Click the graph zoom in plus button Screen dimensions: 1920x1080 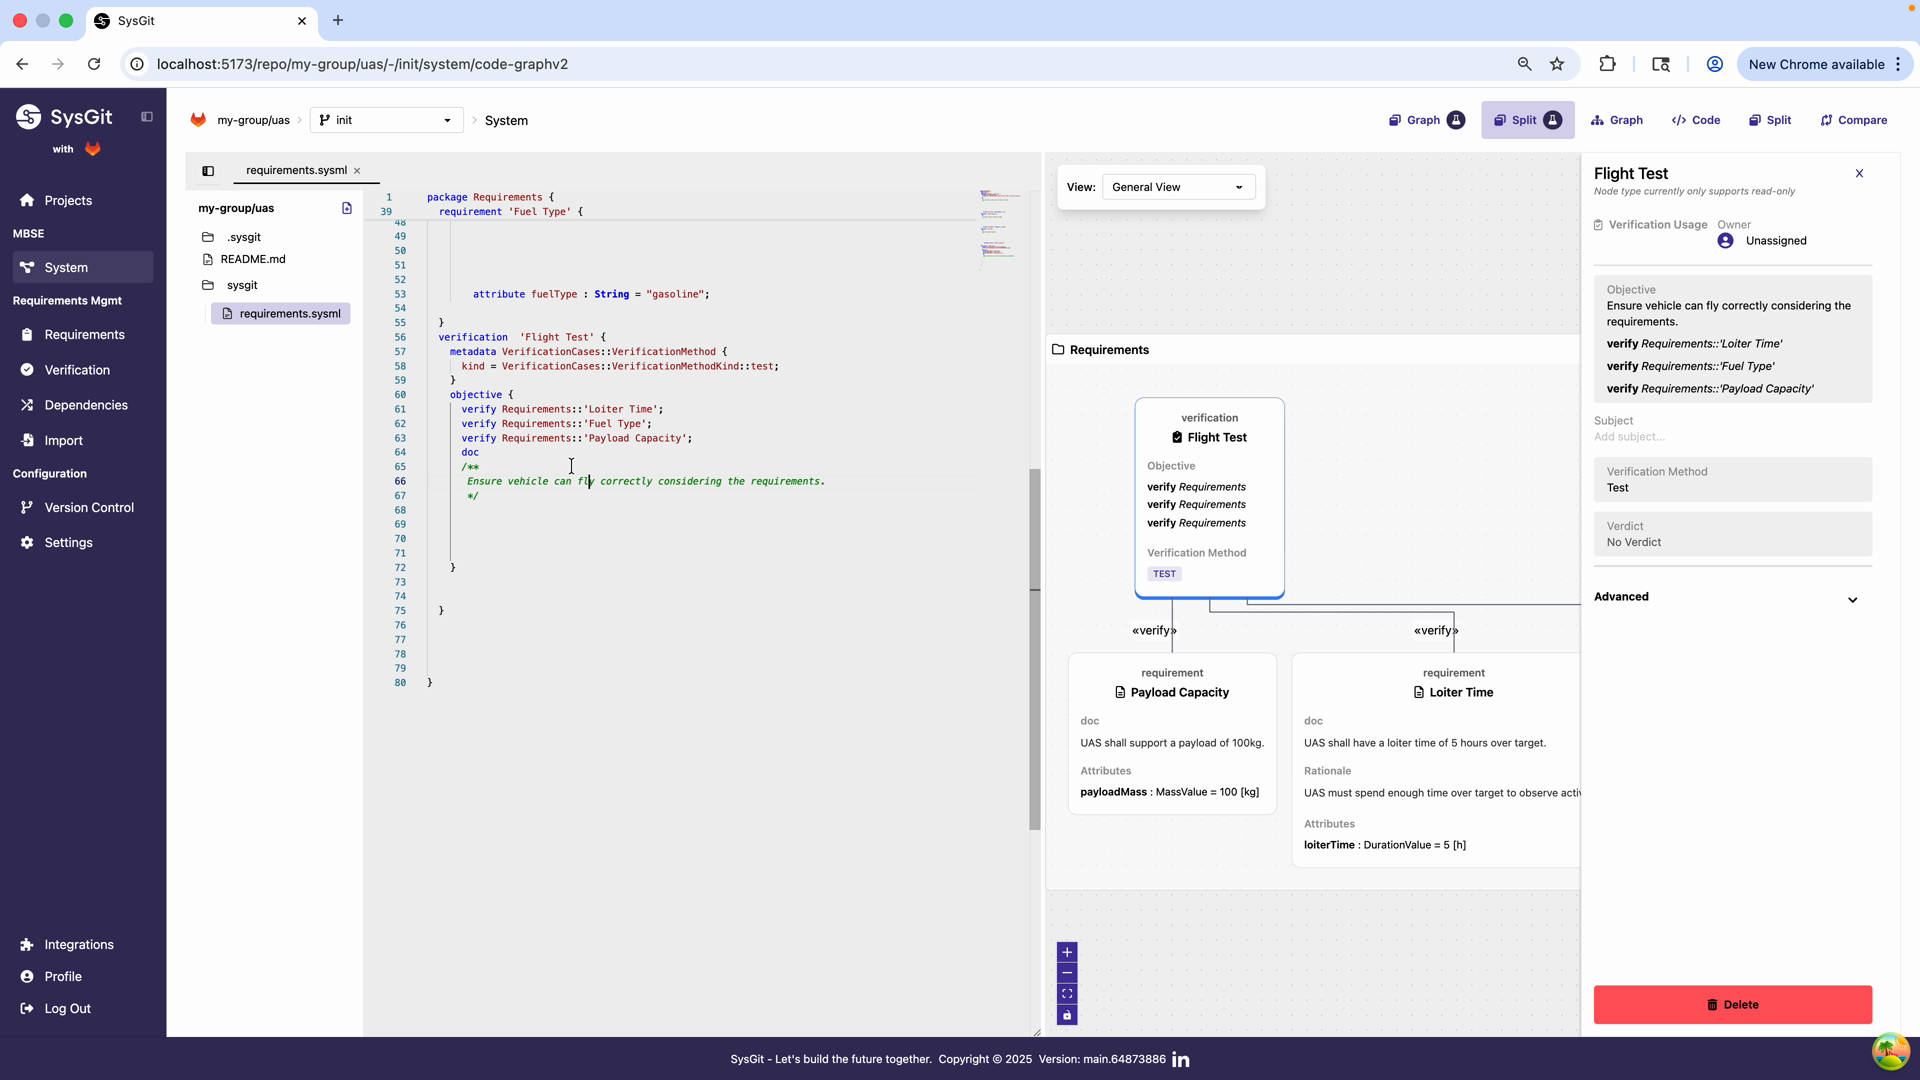click(1067, 952)
